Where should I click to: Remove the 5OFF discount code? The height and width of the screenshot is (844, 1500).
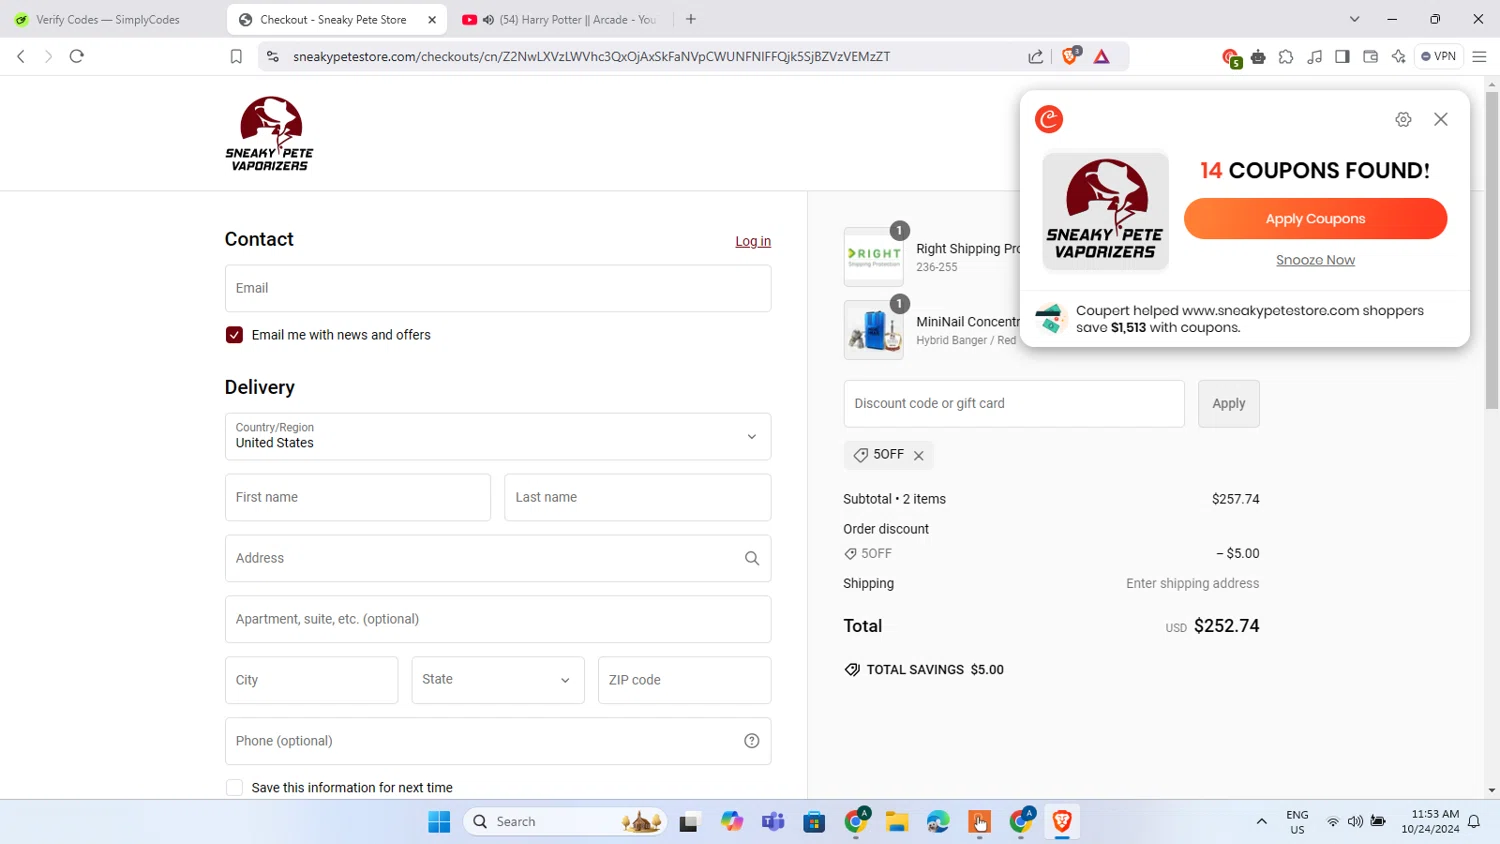point(918,455)
